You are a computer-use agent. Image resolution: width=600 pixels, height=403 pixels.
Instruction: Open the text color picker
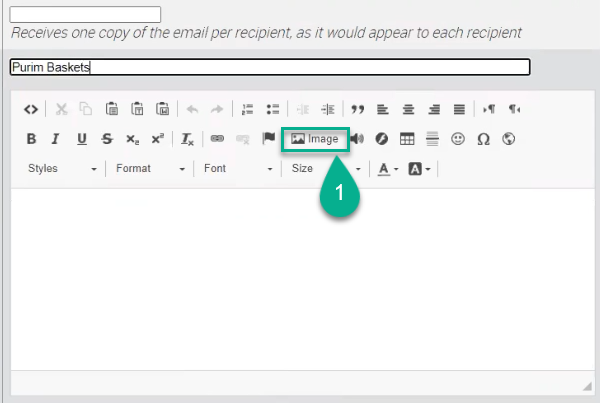click(x=389, y=169)
